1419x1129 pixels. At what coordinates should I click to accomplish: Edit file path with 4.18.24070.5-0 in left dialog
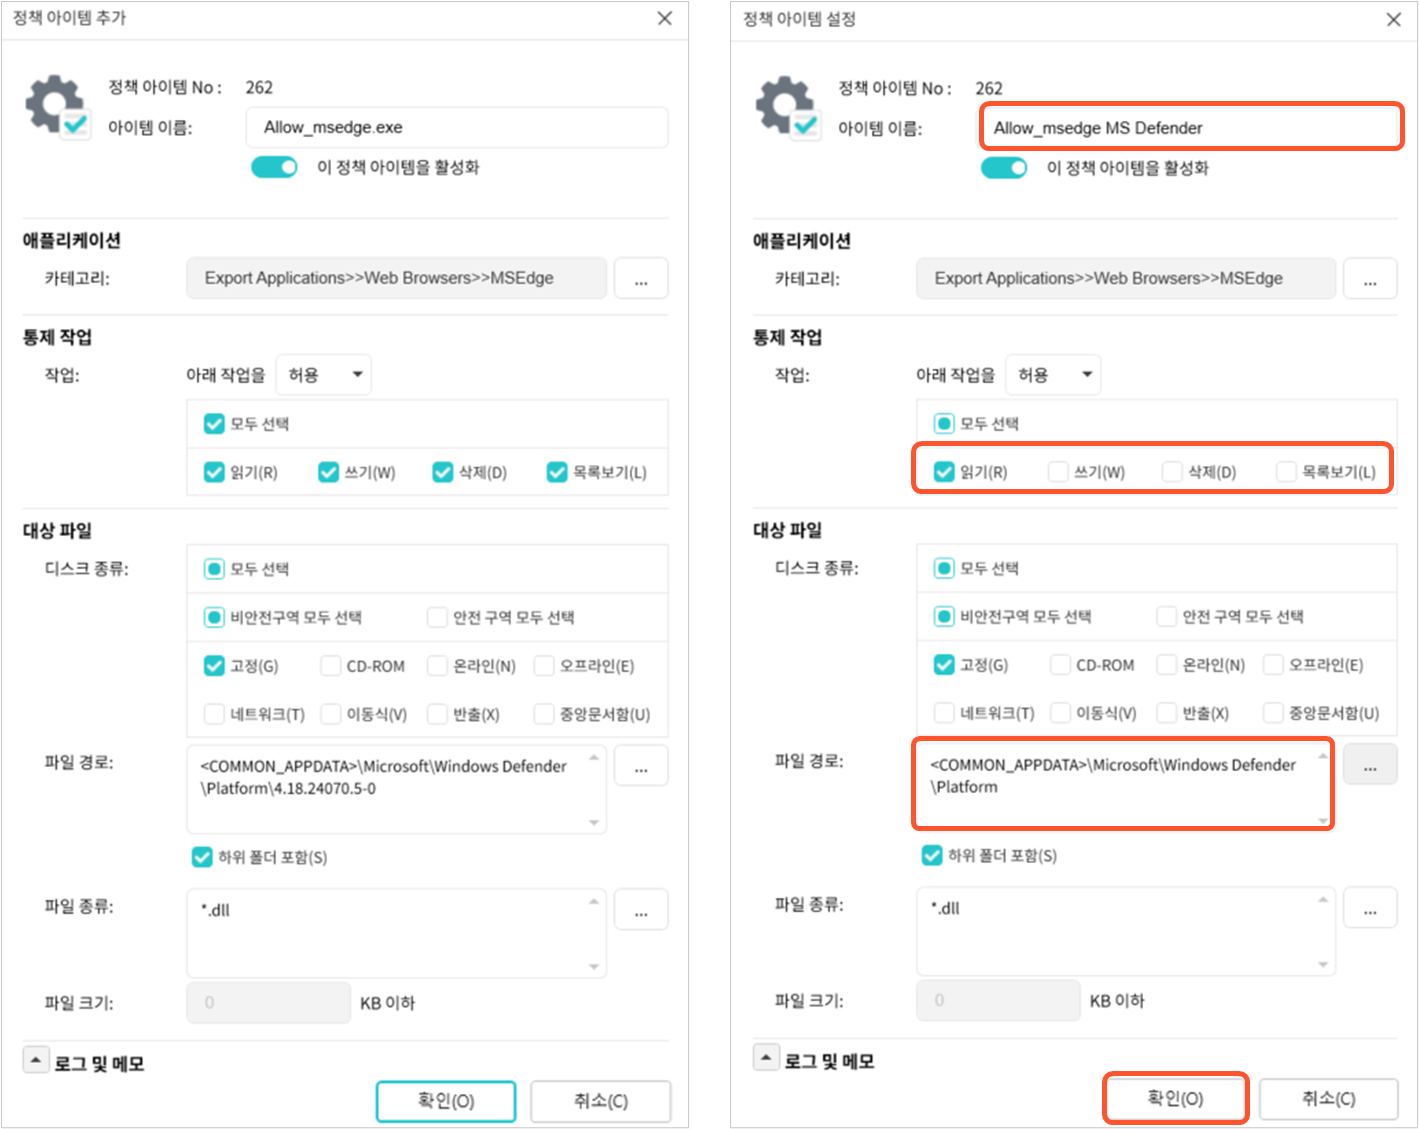396,789
